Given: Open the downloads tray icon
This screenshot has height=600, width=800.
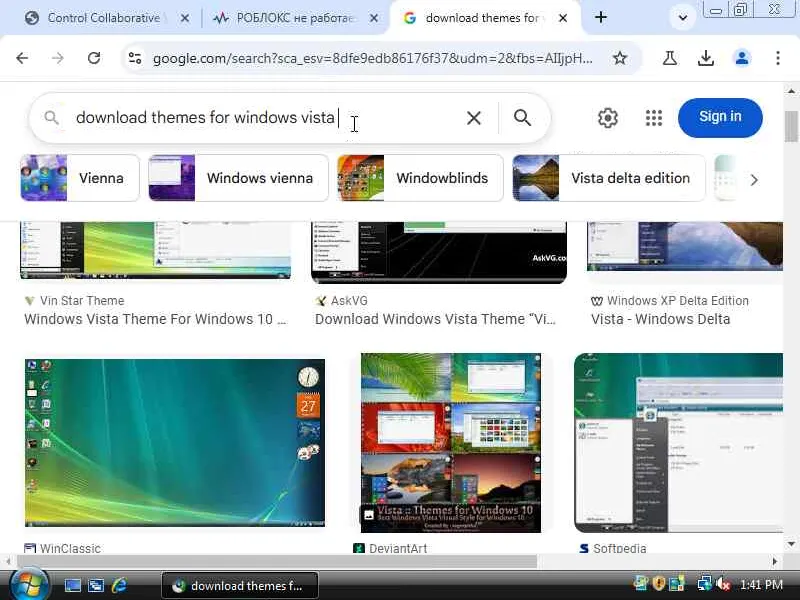Looking at the screenshot, I should tap(706, 58).
